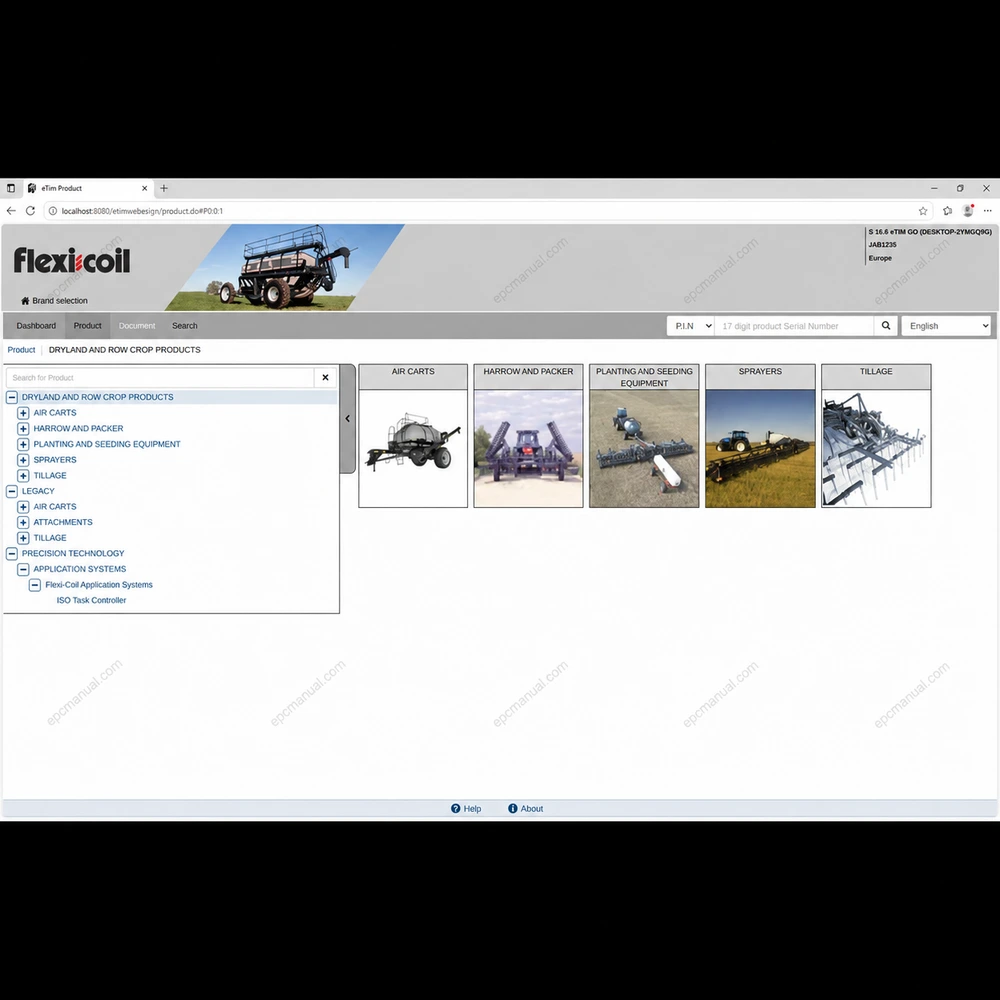The height and width of the screenshot is (1000, 1000).
Task: Open the HARROW AND PACKER product card
Action: 528,436
